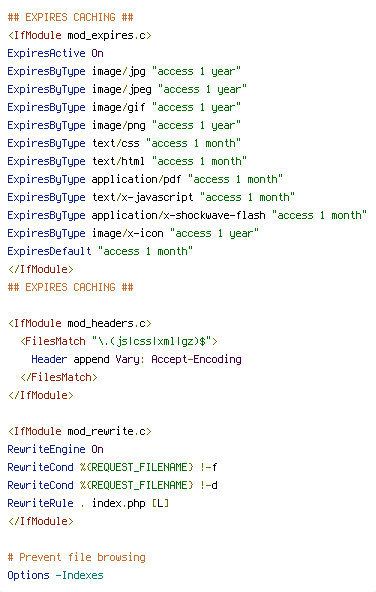Click the FilesMatch regex pattern string
Viewport: 376px width, 592px height.
pyautogui.click(x=152, y=342)
